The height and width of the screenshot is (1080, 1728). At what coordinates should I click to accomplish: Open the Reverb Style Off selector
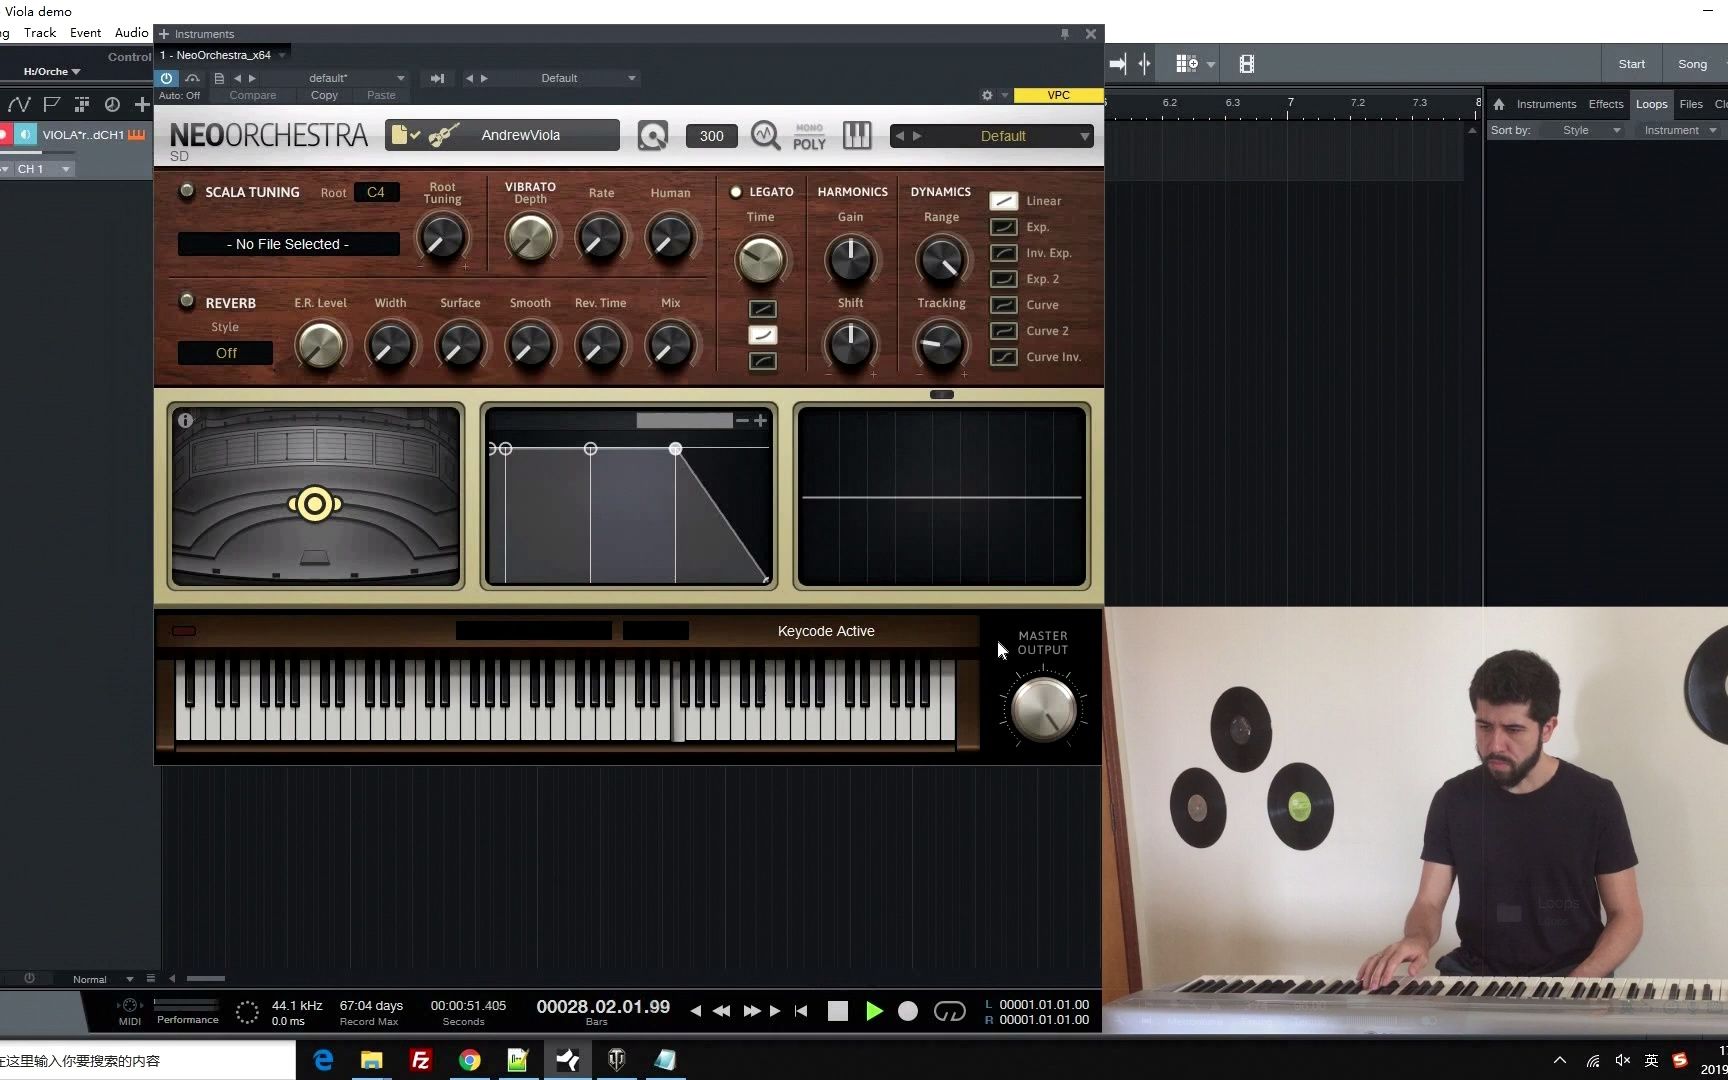[226, 353]
